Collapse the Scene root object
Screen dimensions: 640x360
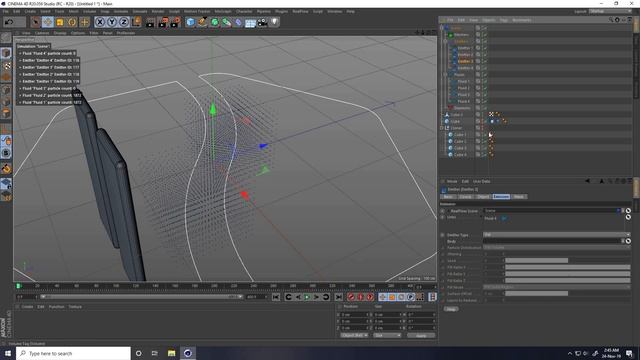click(x=442, y=28)
